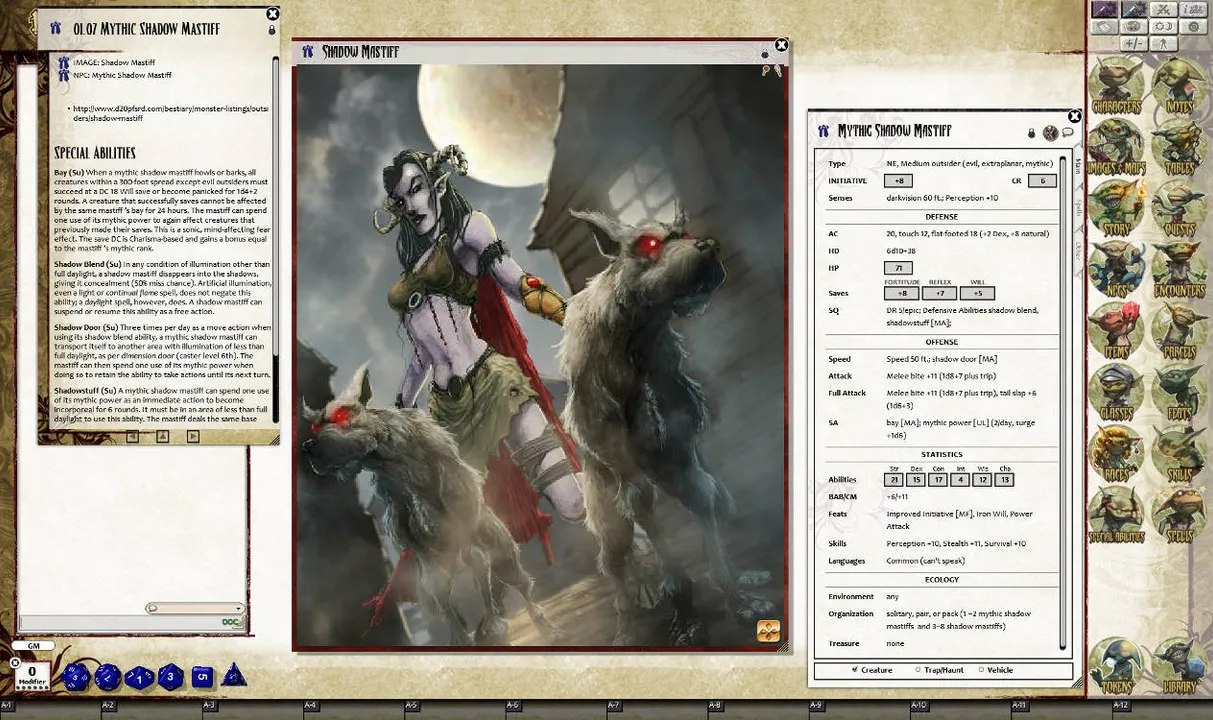Open chat speaker mode dropdown
The image size is (1213, 720).
pyautogui.click(x=195, y=608)
